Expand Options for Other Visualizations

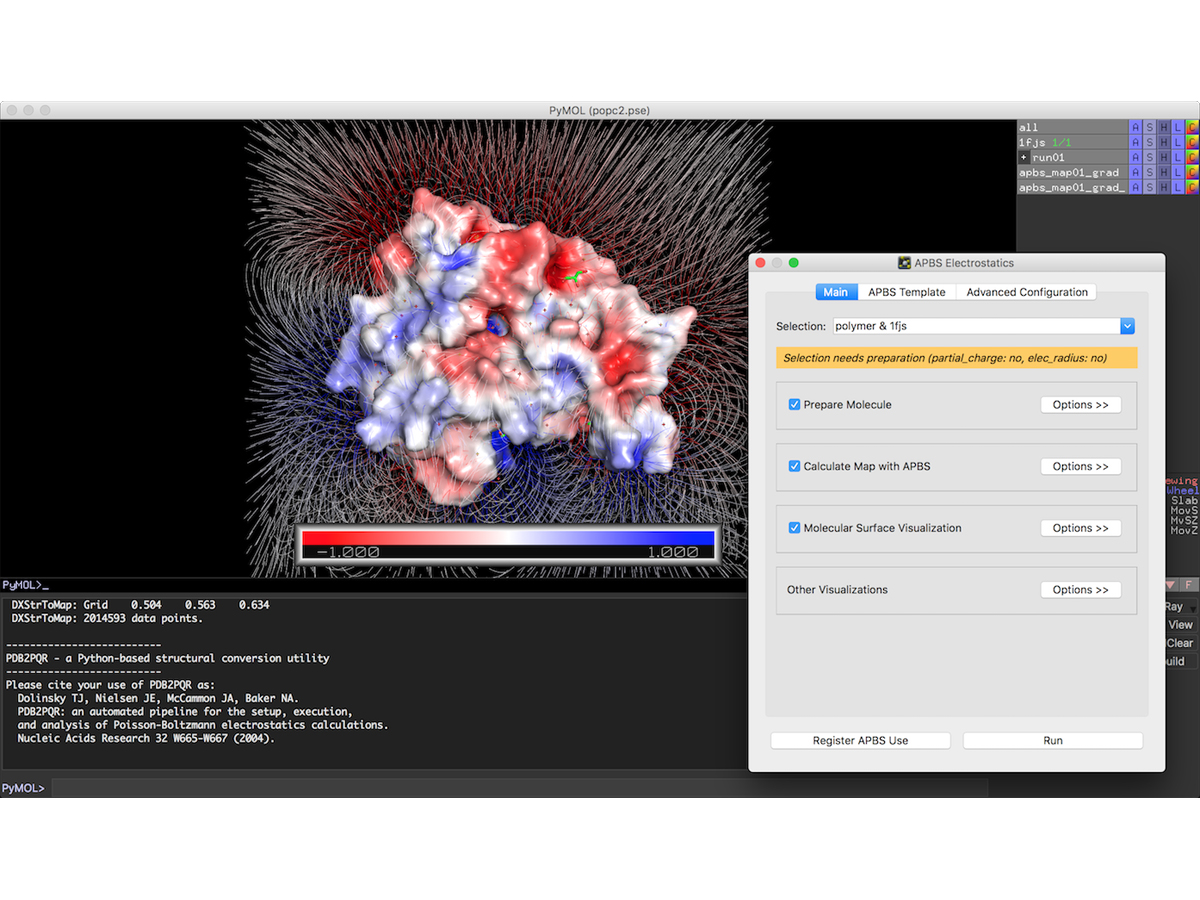pyautogui.click(x=1080, y=590)
